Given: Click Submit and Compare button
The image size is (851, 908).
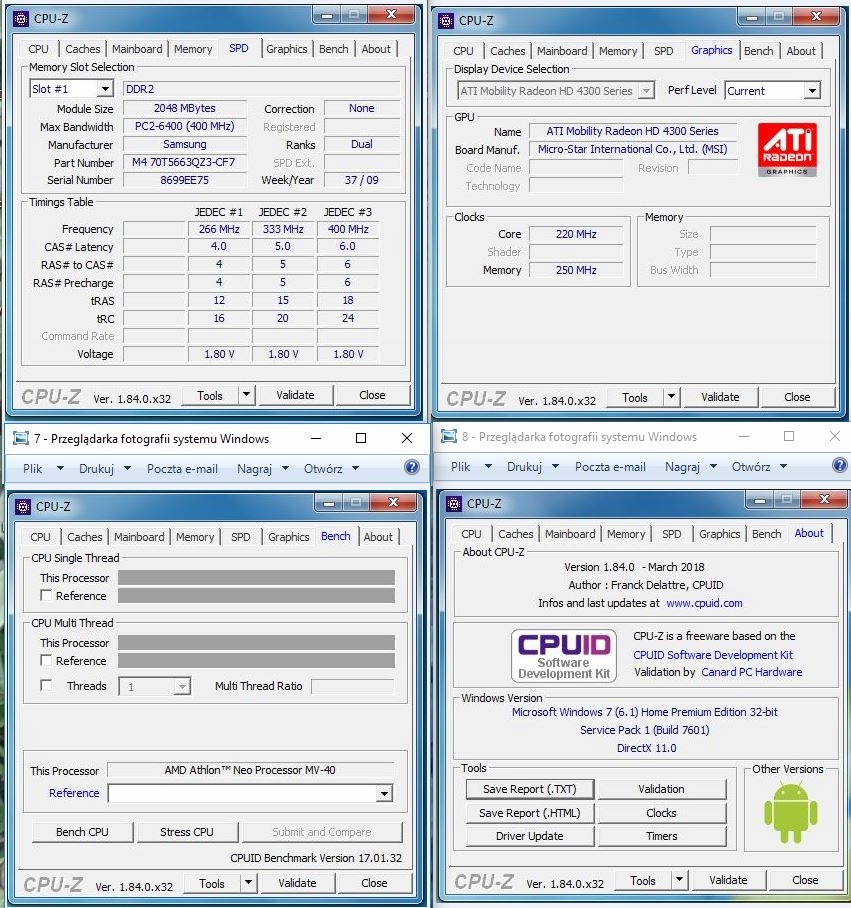Looking at the screenshot, I should (x=322, y=832).
